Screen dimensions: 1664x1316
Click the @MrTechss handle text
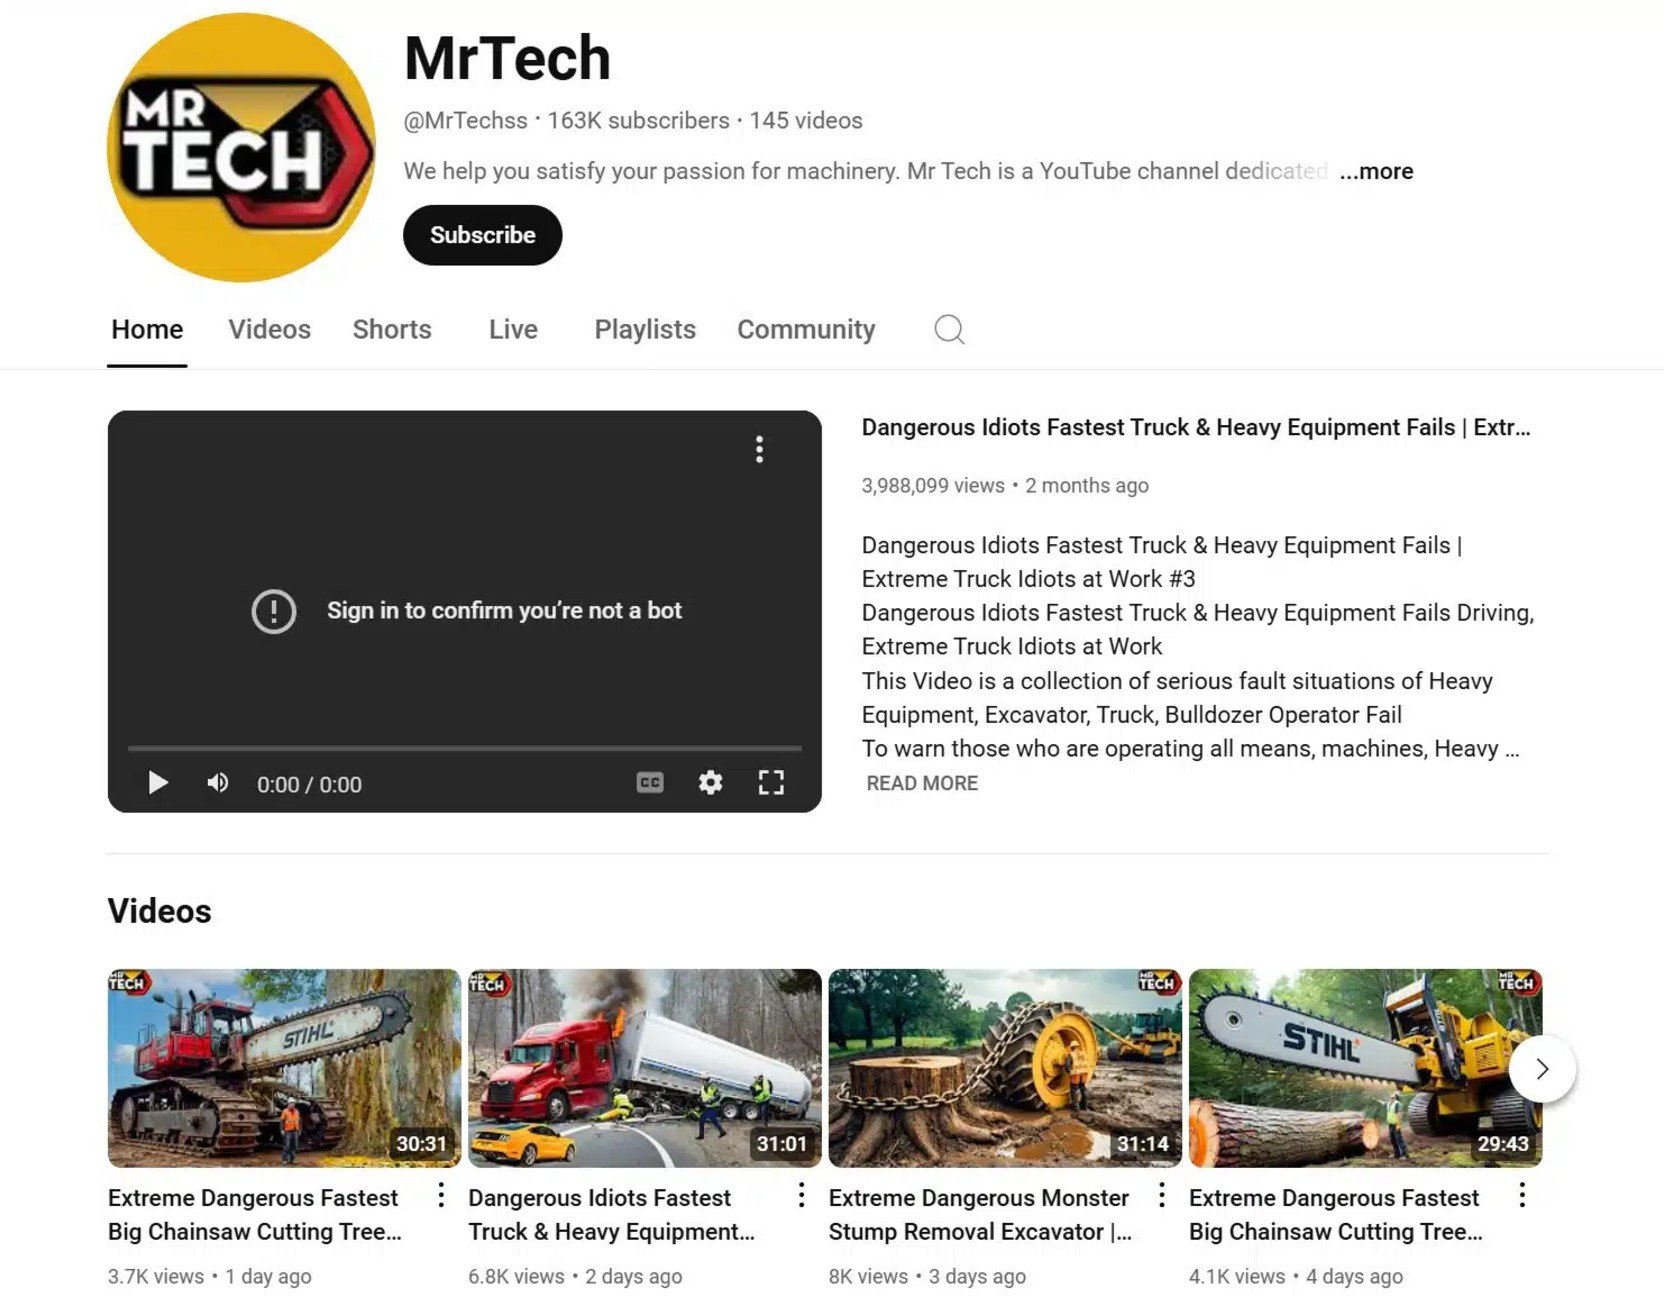pos(465,121)
